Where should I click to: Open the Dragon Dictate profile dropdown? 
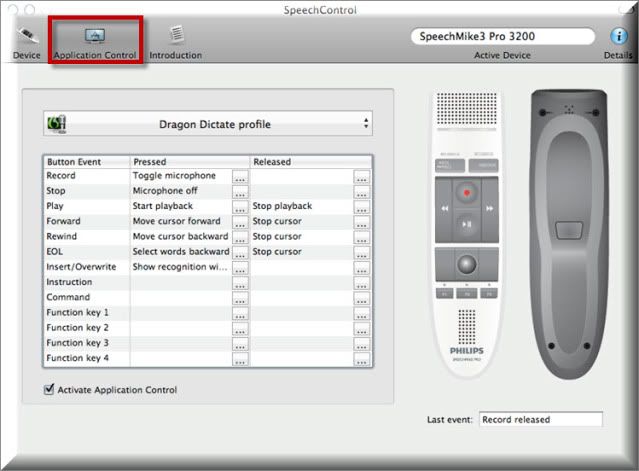coord(208,123)
